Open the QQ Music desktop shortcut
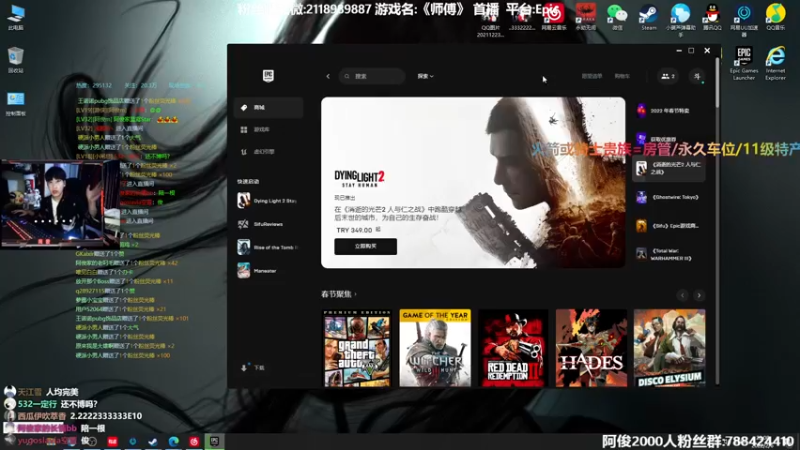 (775, 17)
